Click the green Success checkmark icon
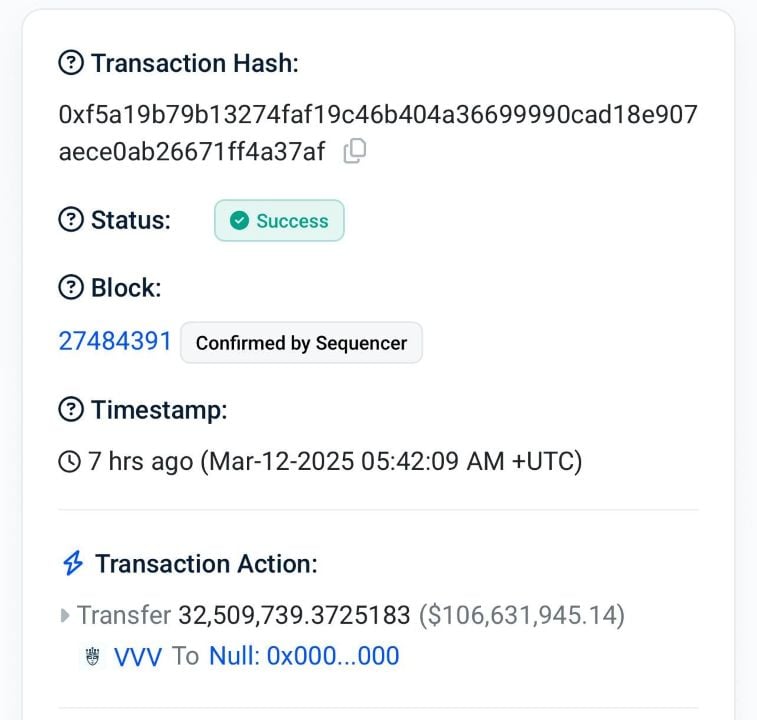757x720 pixels. pyautogui.click(x=239, y=221)
